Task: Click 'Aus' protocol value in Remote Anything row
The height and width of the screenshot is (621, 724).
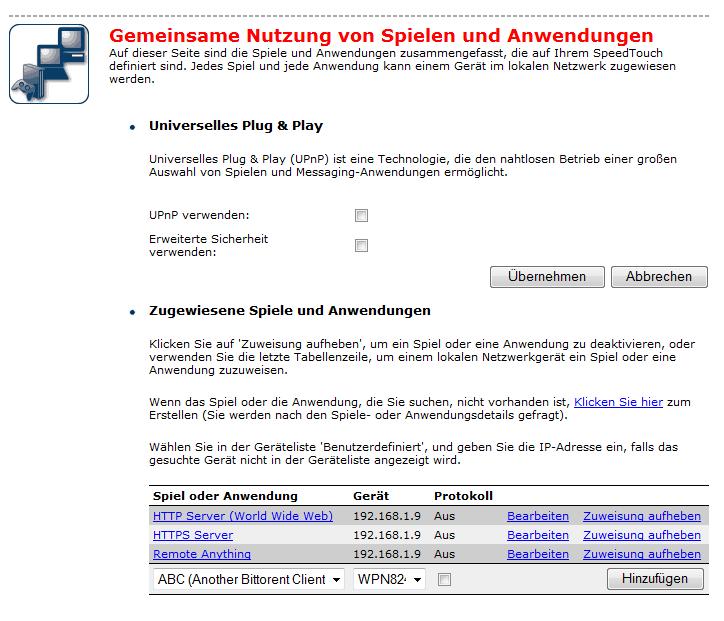Action: [x=444, y=554]
